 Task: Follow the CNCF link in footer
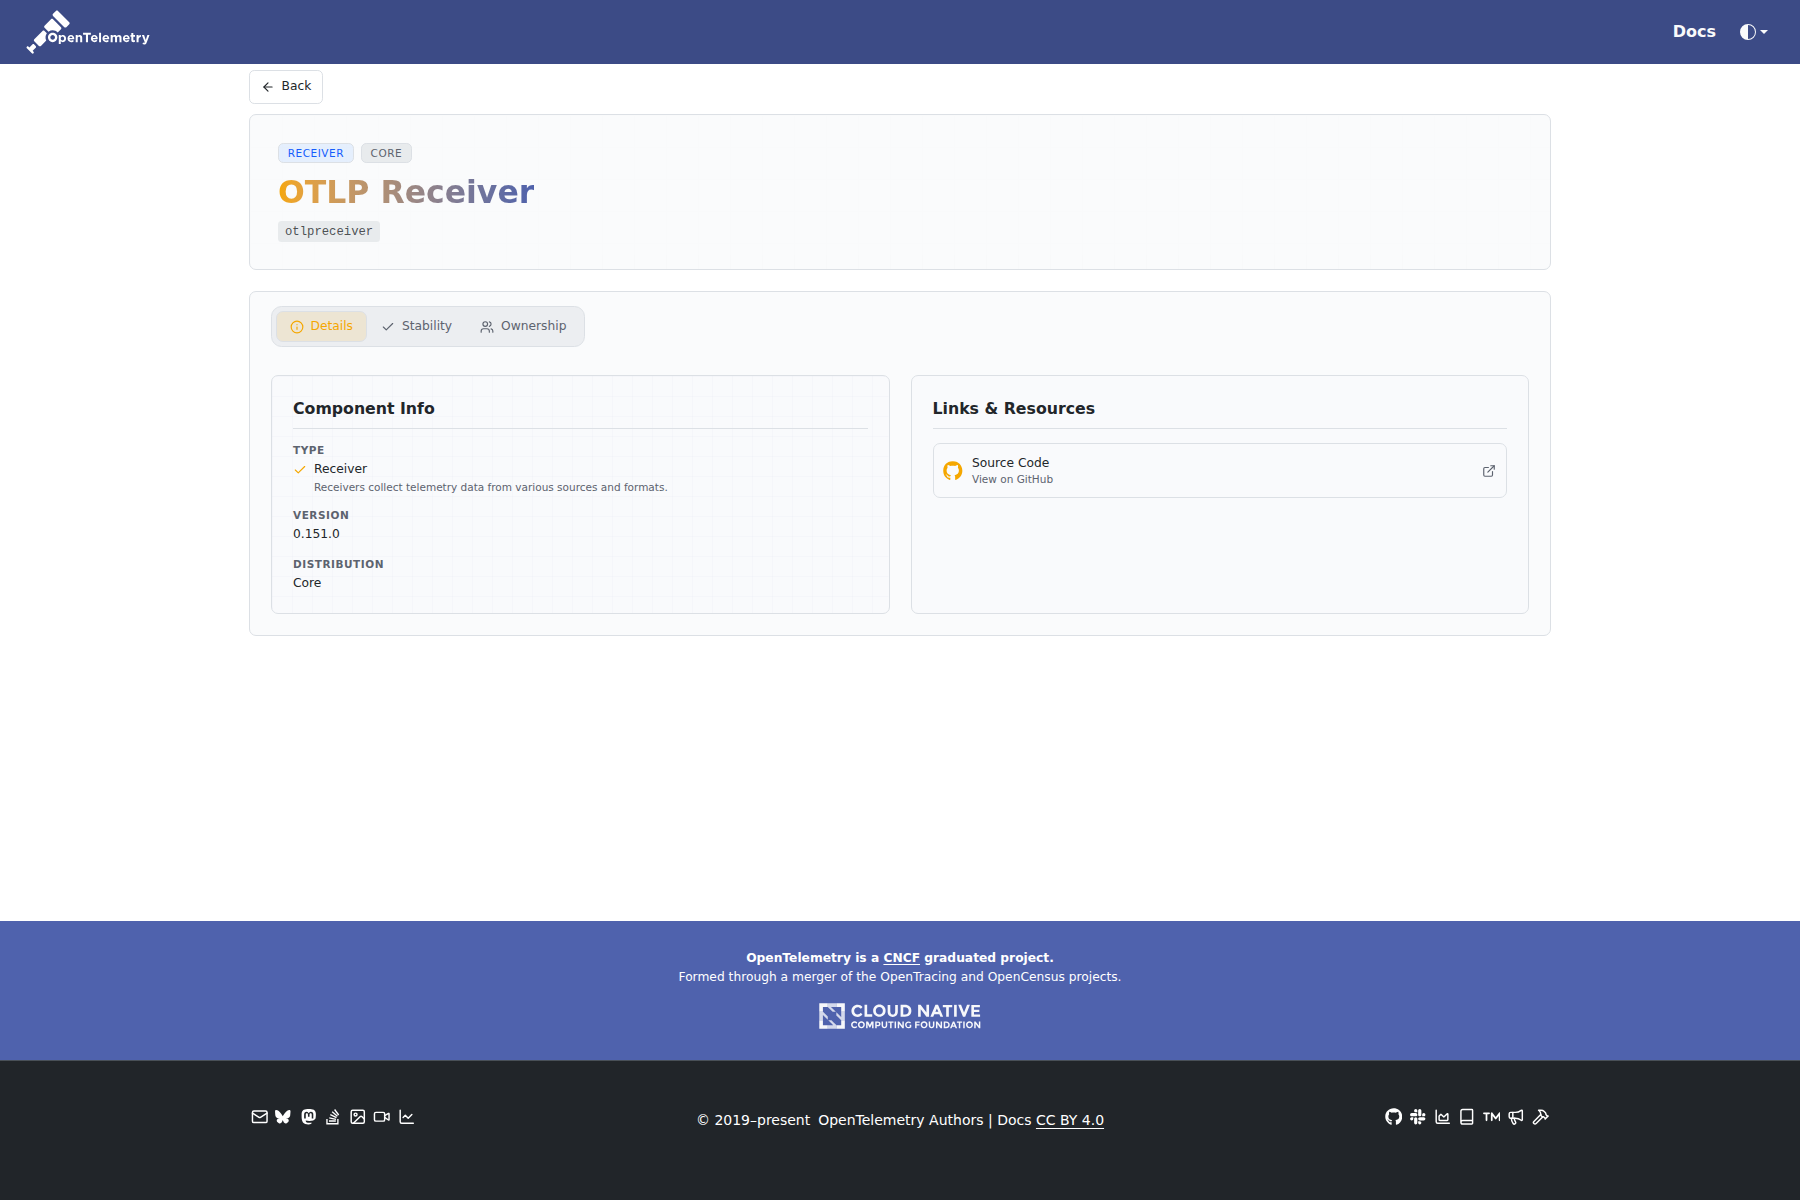(x=901, y=958)
